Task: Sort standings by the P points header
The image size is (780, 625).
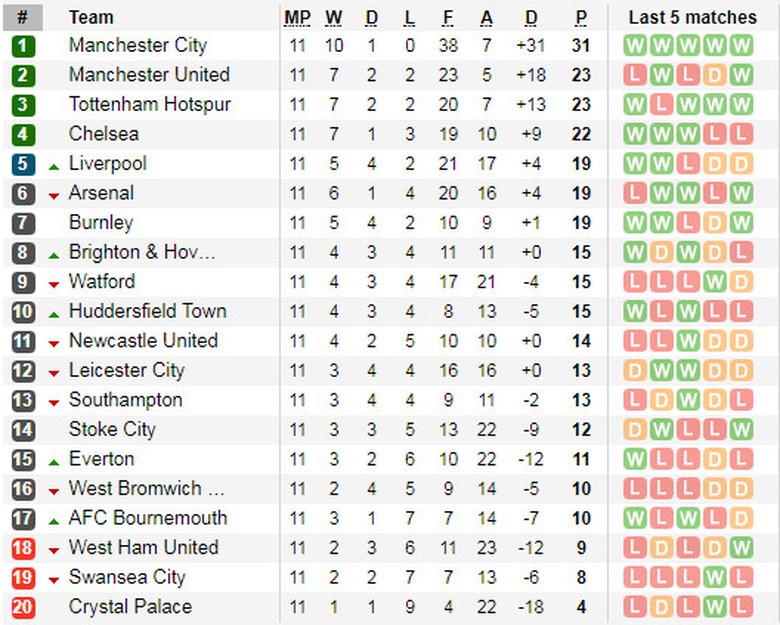Action: point(581,17)
